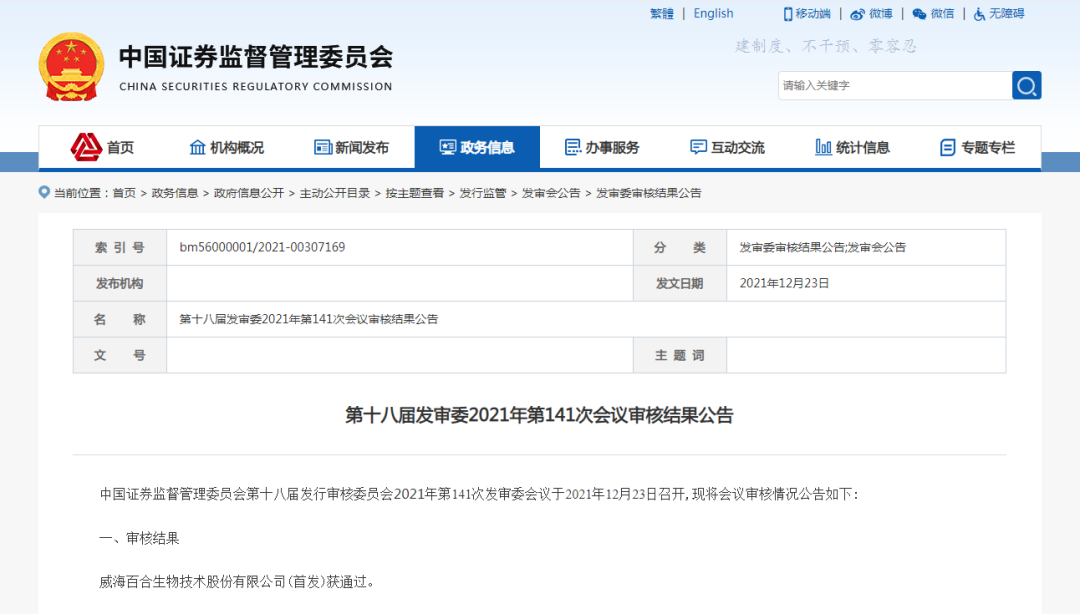The image size is (1080, 614).
Task: Click the English subtitle CHINA SECURITIES REGULATORY COMMISSION
Action: click(256, 87)
